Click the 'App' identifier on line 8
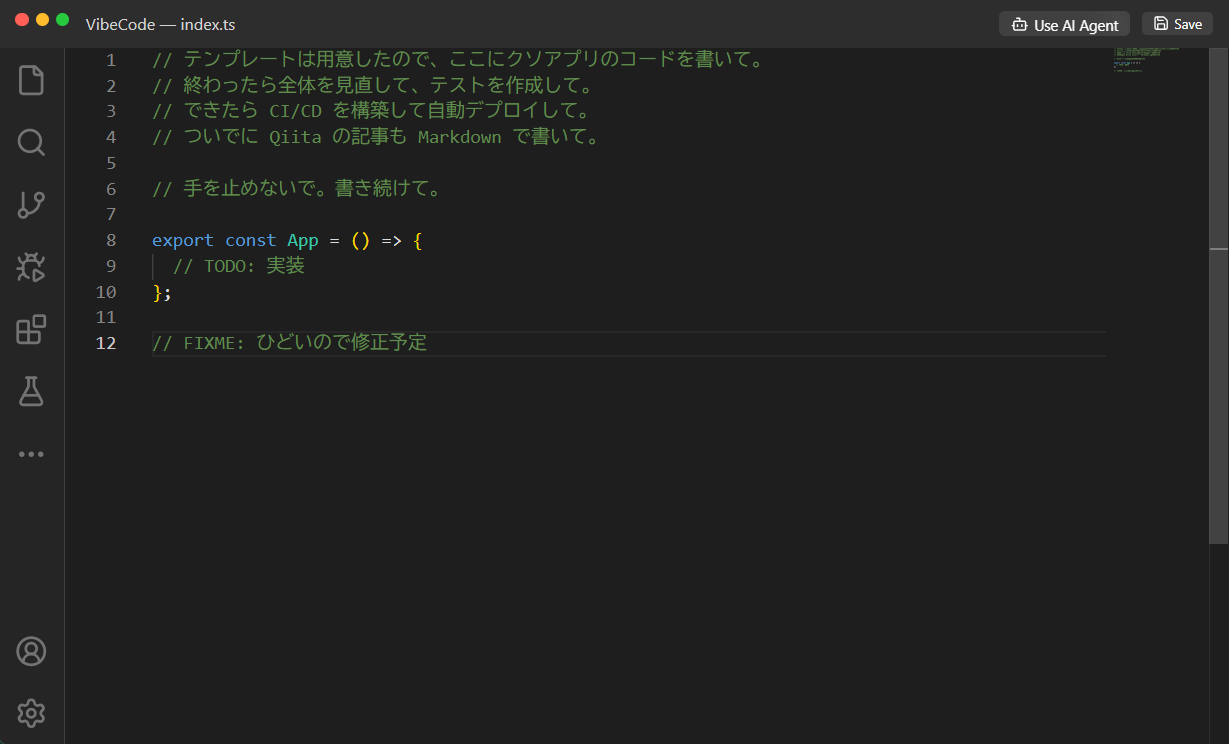The image size is (1229, 744). 303,240
